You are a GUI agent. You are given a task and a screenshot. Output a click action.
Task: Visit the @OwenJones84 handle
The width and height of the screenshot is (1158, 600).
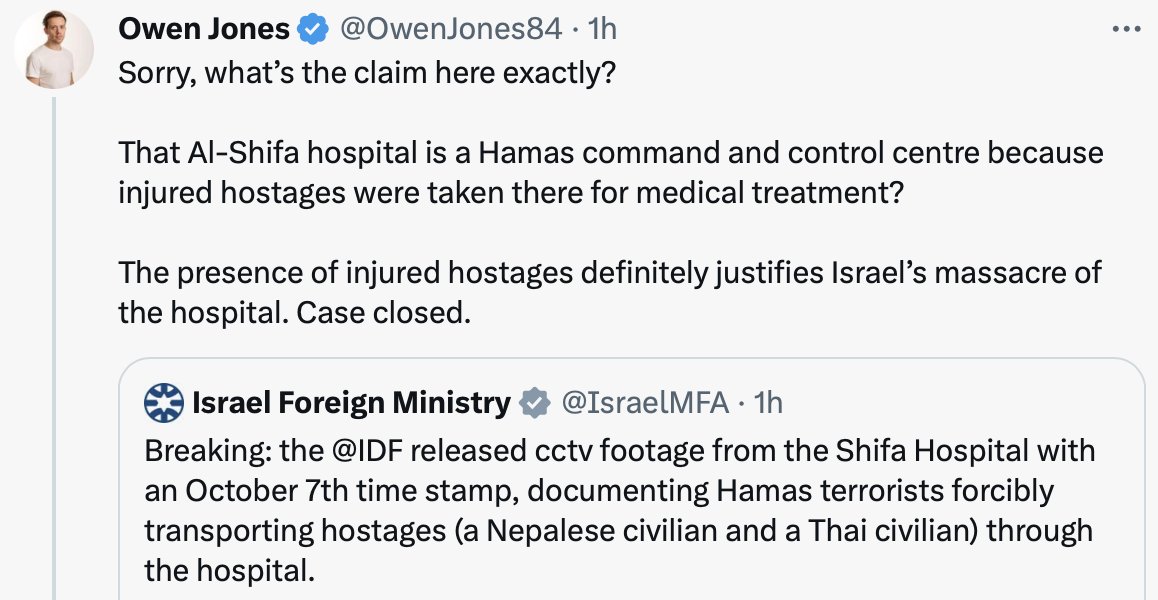click(x=451, y=30)
